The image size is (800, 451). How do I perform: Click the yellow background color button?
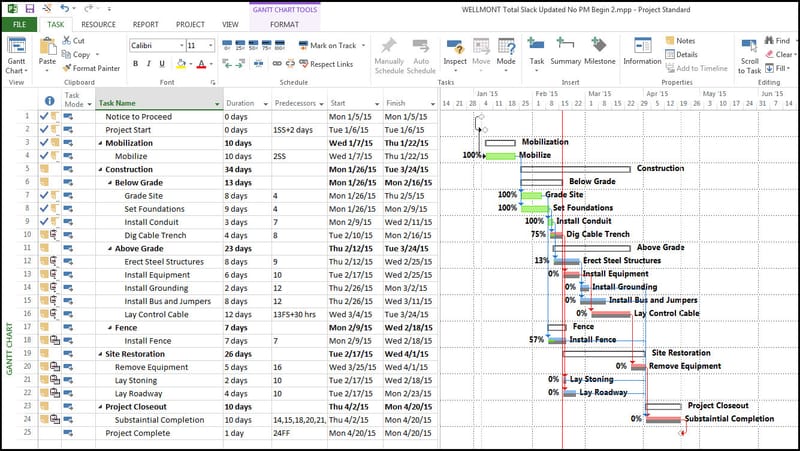[x=183, y=64]
